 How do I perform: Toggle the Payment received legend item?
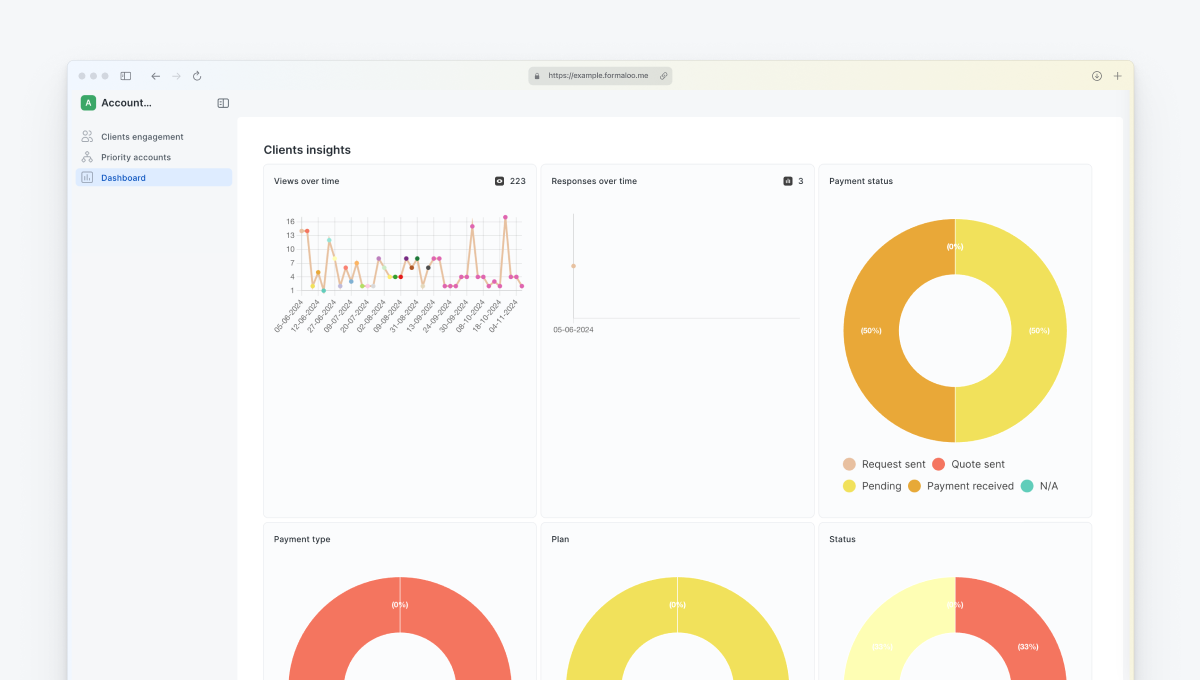click(961, 486)
